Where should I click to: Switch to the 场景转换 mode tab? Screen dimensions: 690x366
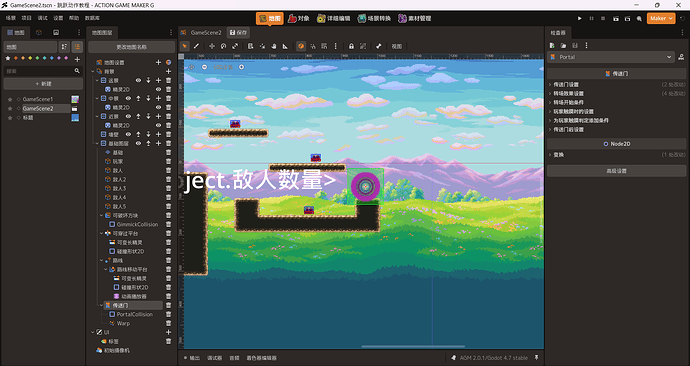(x=374, y=18)
